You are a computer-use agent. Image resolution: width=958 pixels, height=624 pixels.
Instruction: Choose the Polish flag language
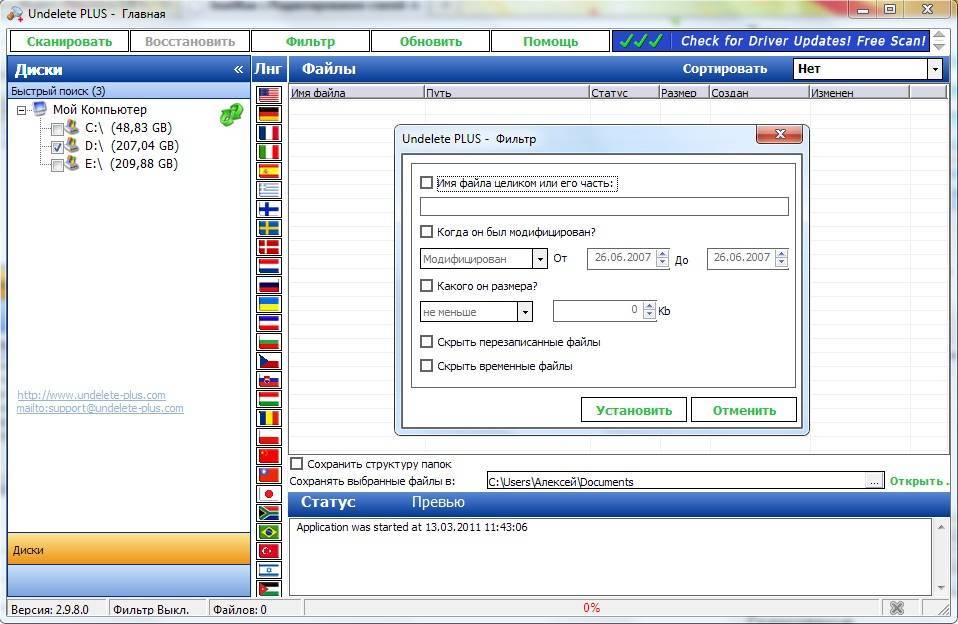click(x=269, y=436)
